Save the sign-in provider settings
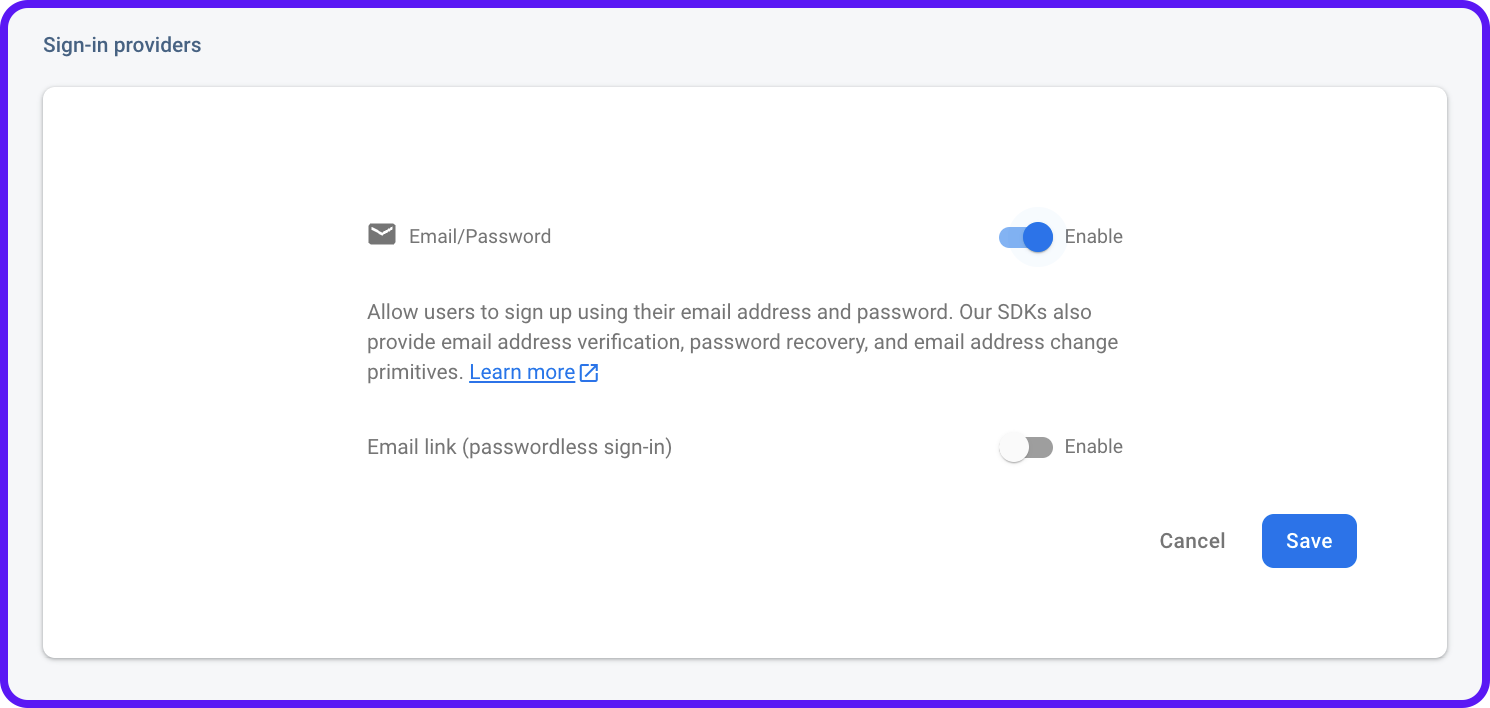The width and height of the screenshot is (1490, 708). (1309, 540)
